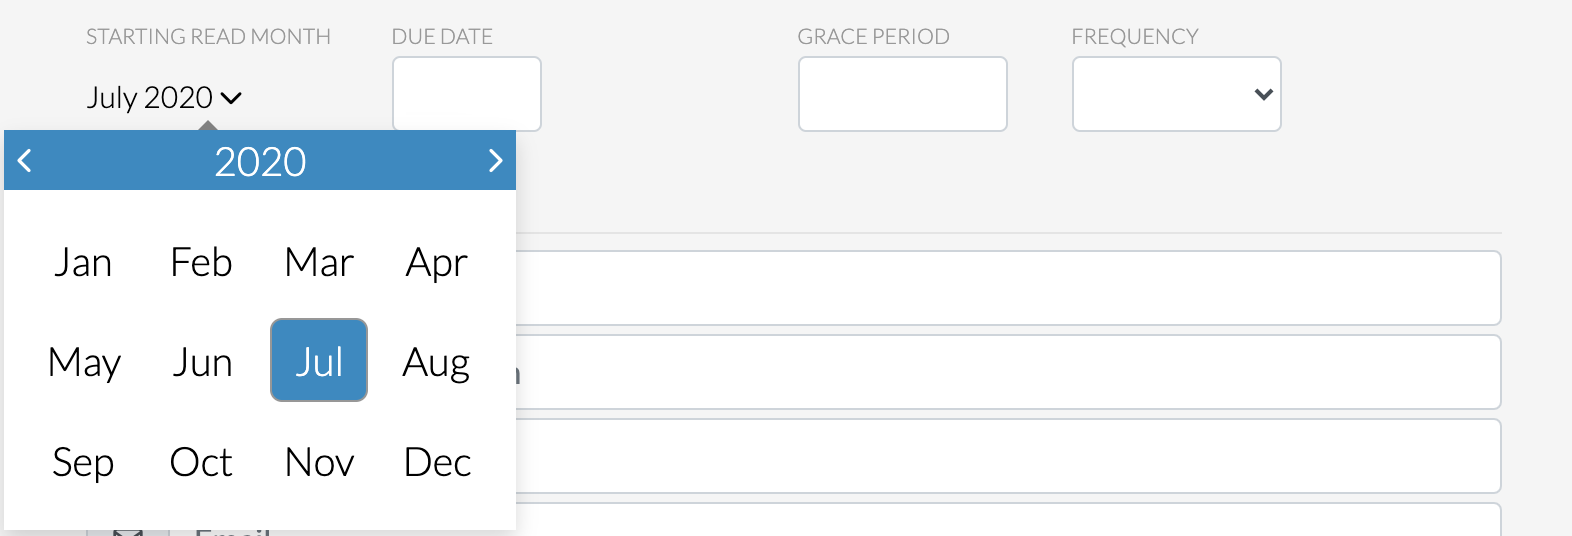Choose Apr as the starting month

coord(437,262)
